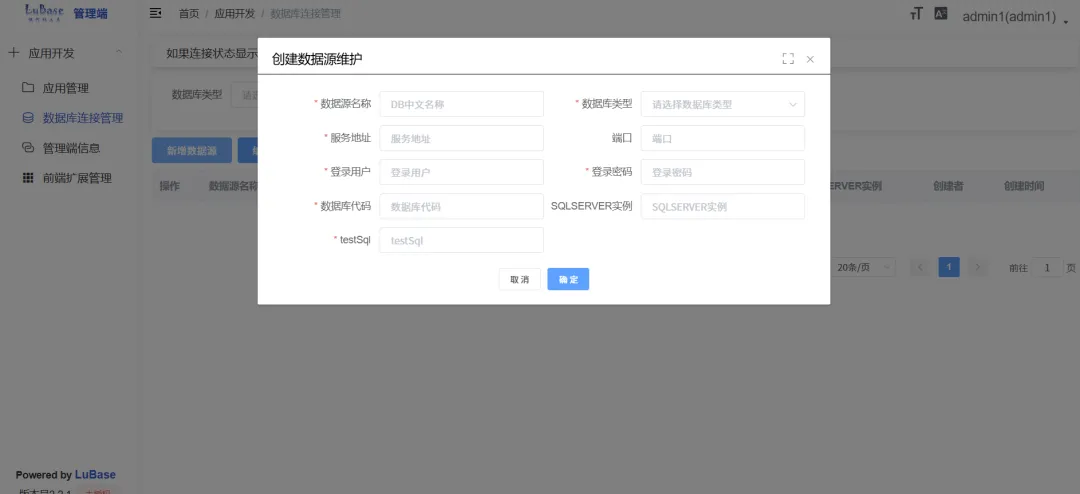Screen dimensions: 1080x494
Task: Focus the SQLSERVER实例 input field
Action: point(723,206)
